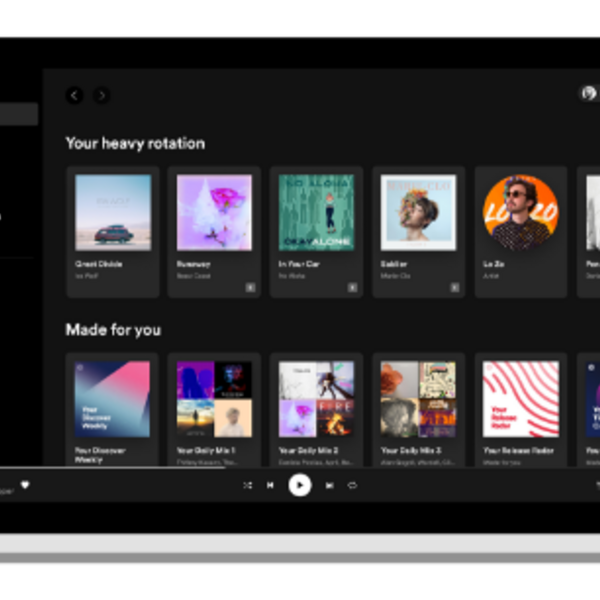Toggle shuffle playback

pyautogui.click(x=248, y=485)
